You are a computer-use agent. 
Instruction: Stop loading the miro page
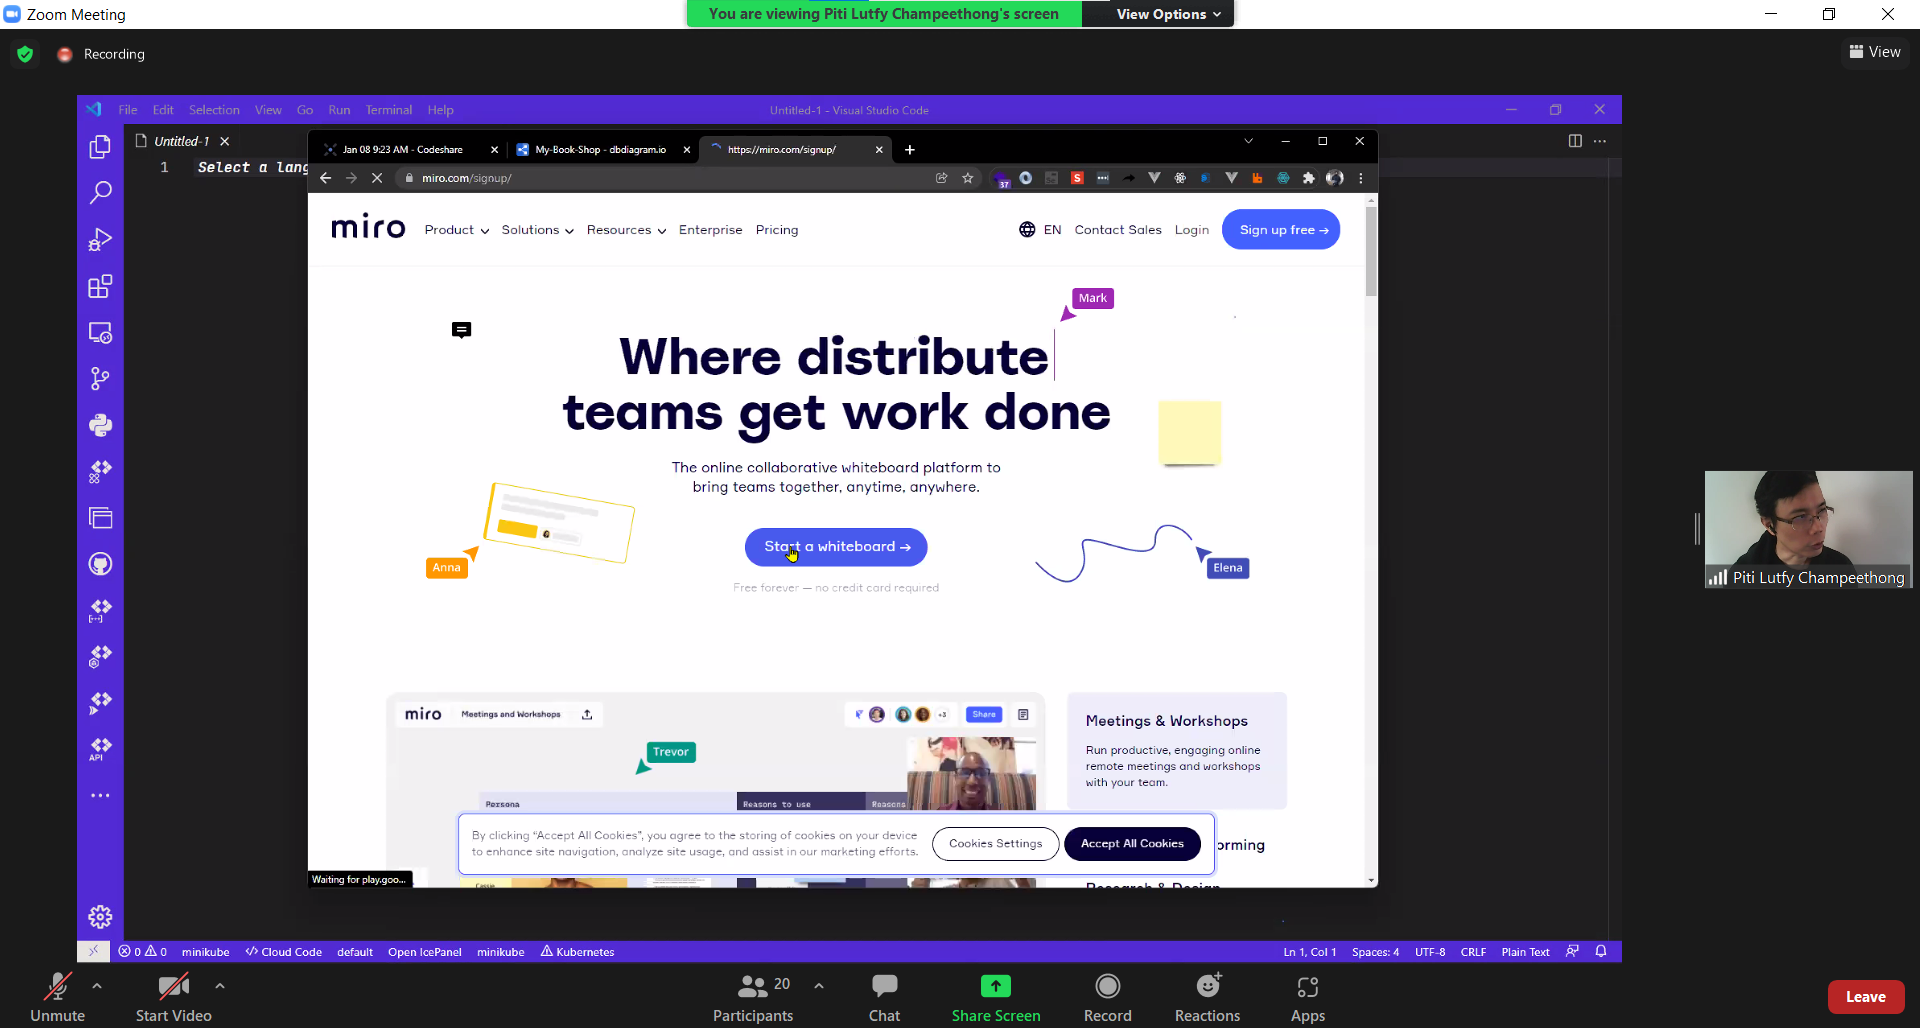[x=377, y=178]
